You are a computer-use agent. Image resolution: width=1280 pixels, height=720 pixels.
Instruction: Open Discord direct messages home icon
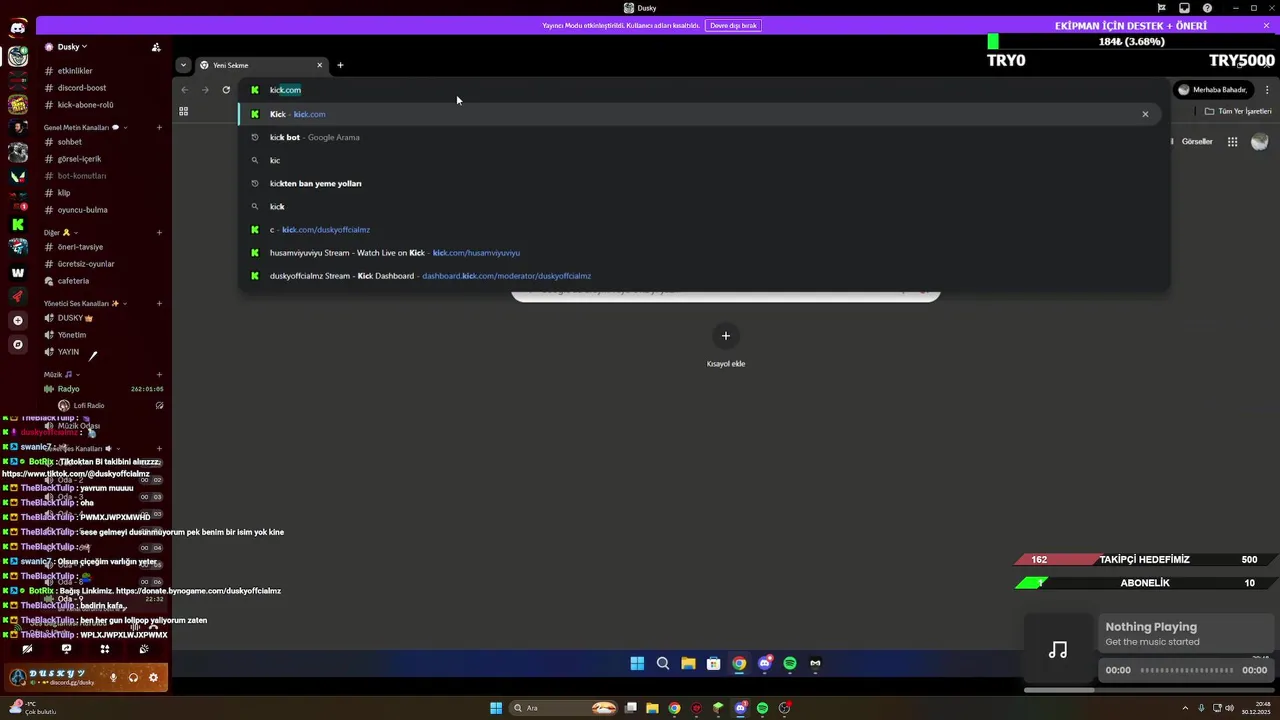(17, 29)
